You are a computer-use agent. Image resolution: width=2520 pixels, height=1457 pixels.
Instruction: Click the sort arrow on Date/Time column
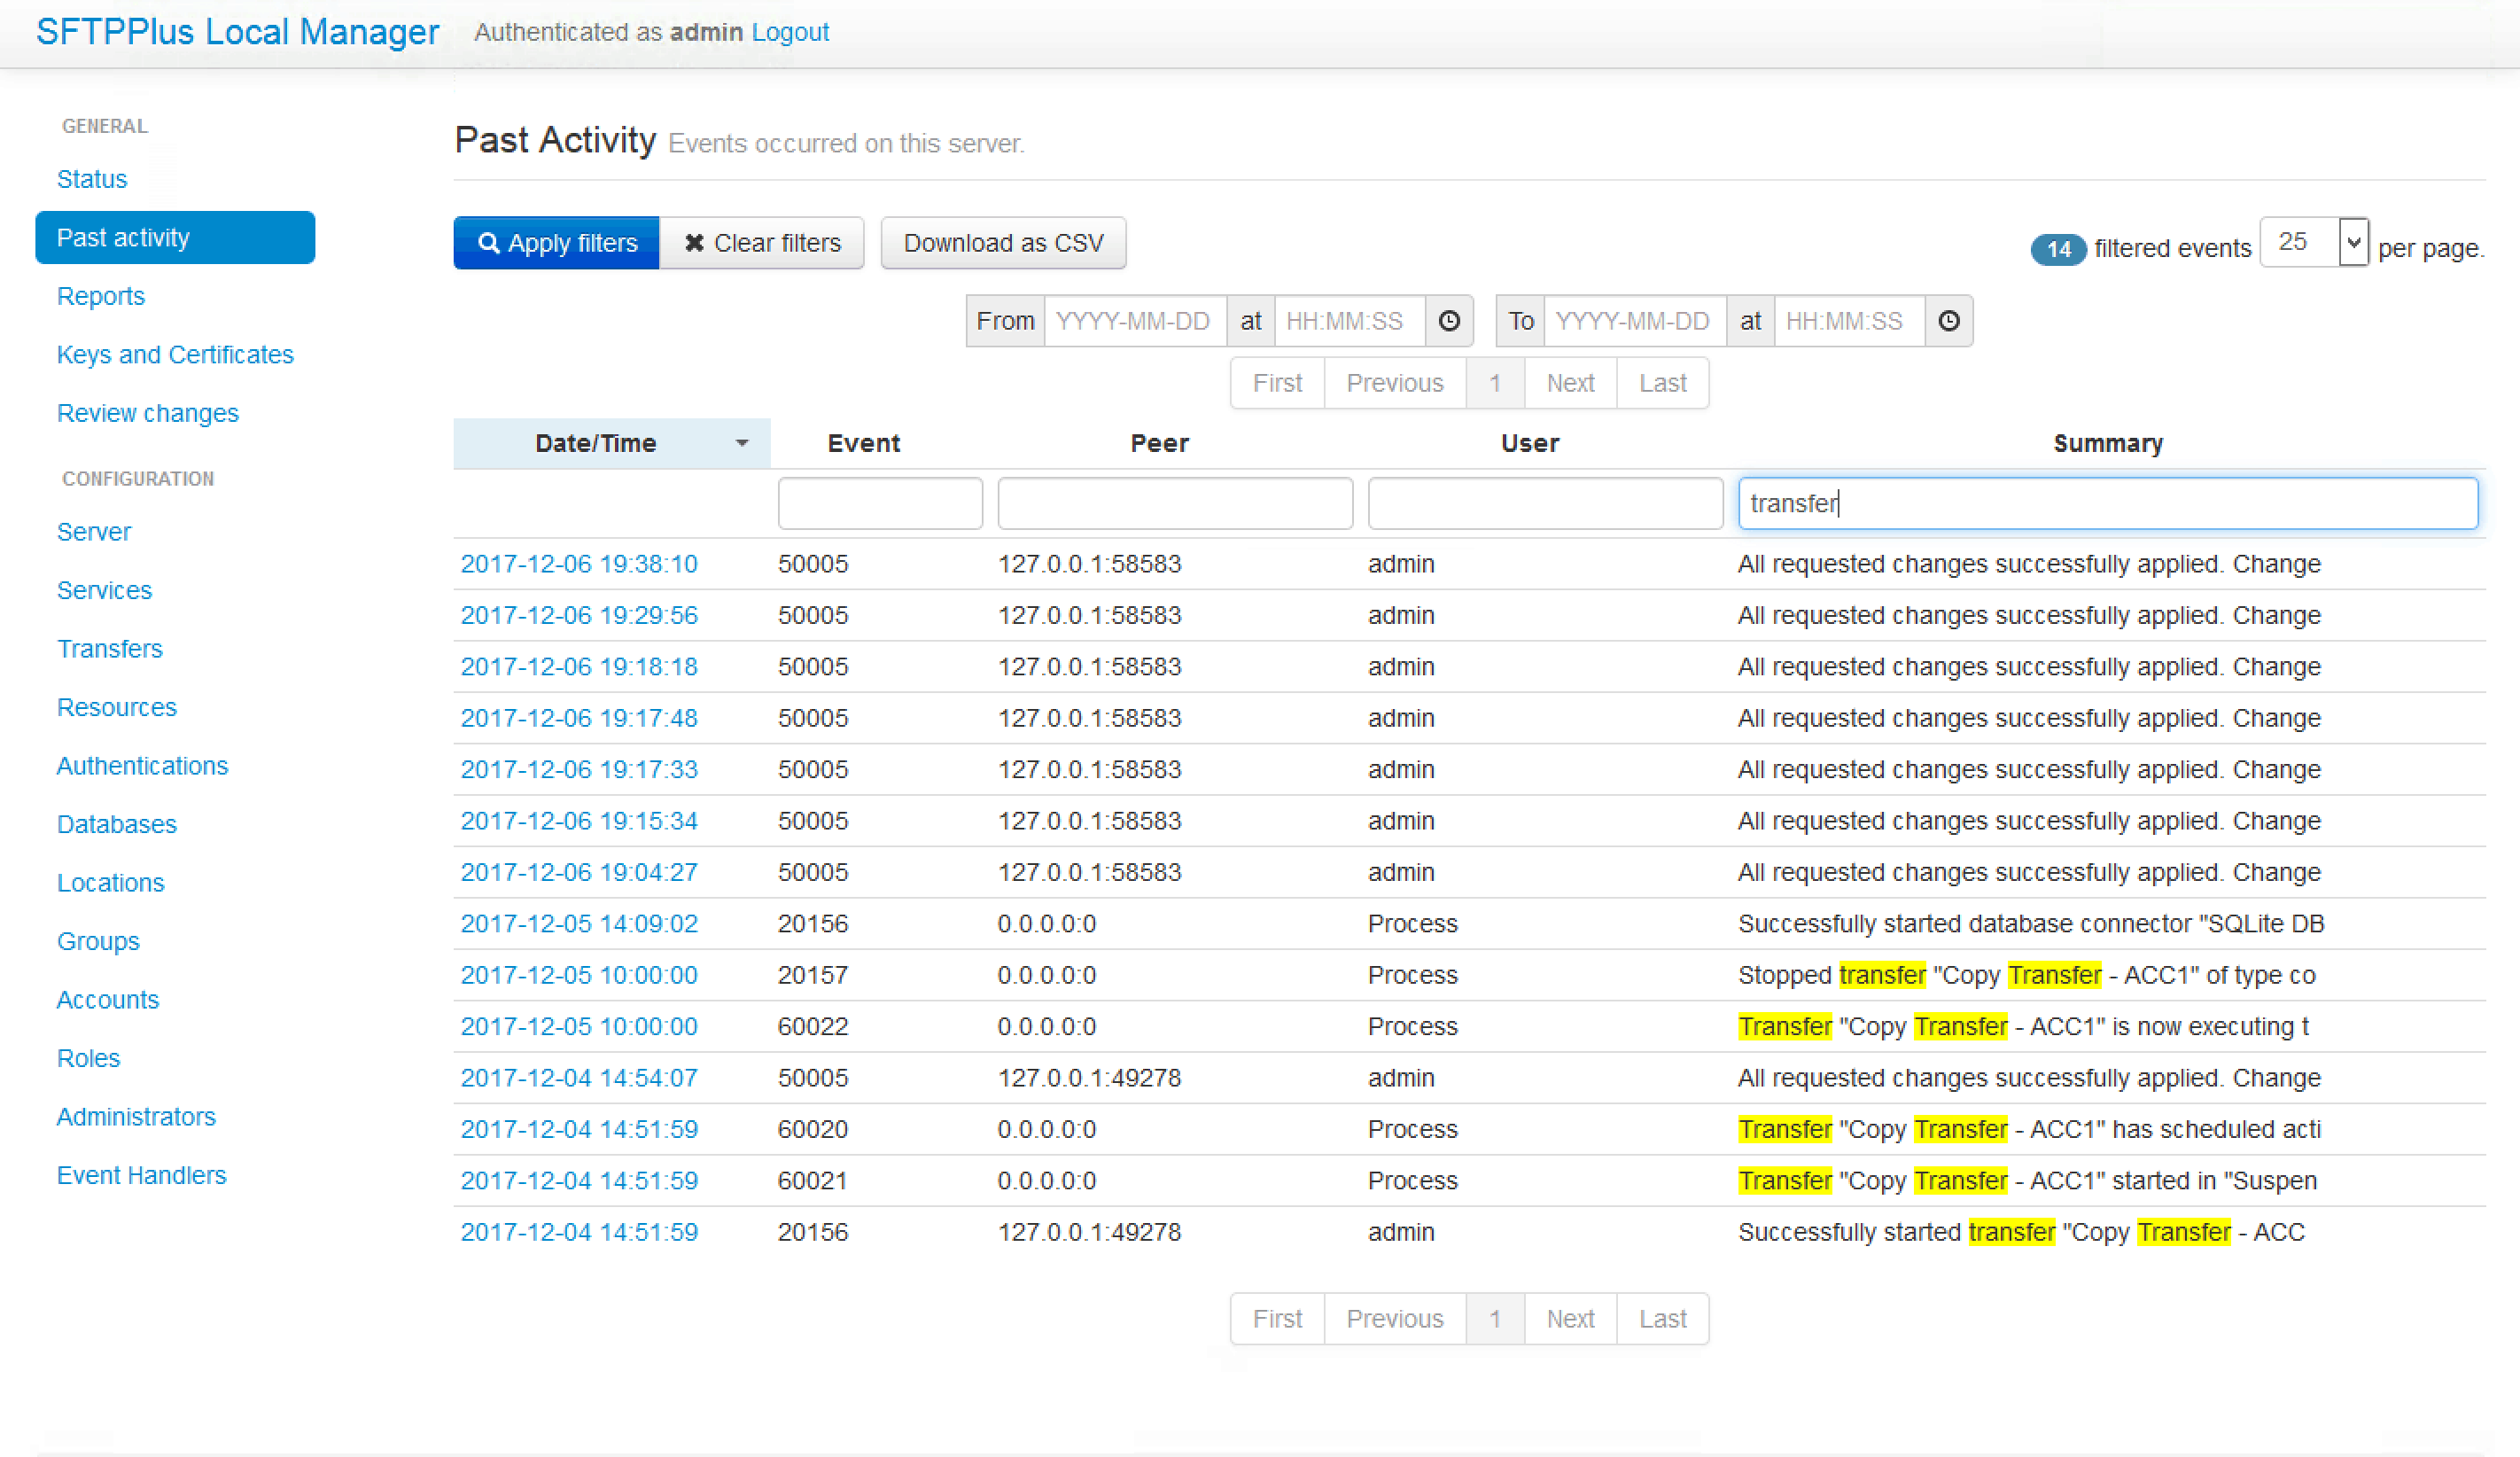(741, 442)
